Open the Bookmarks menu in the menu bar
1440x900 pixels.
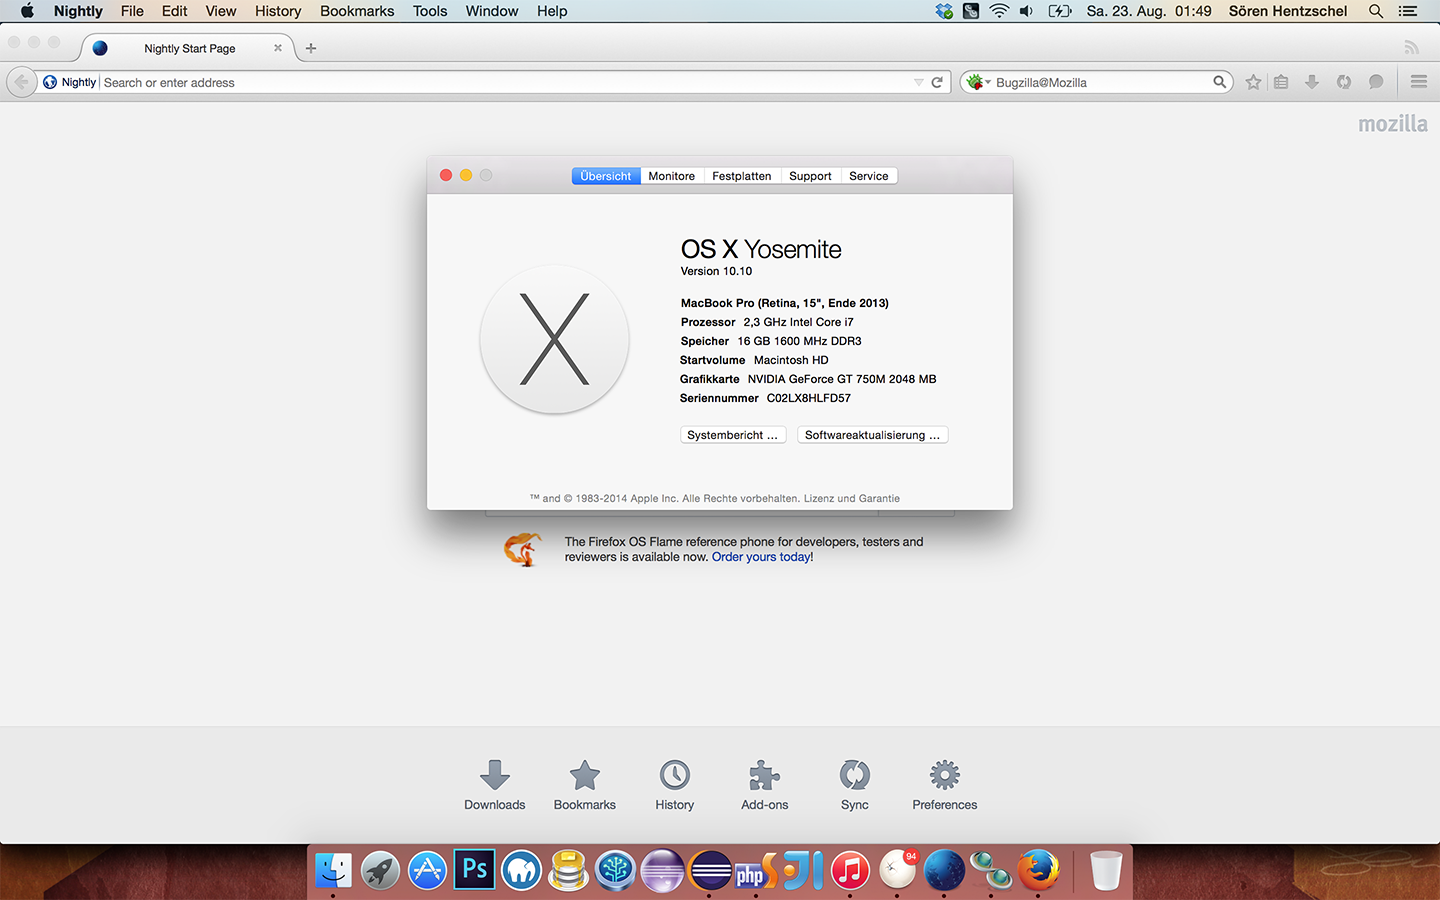click(357, 11)
